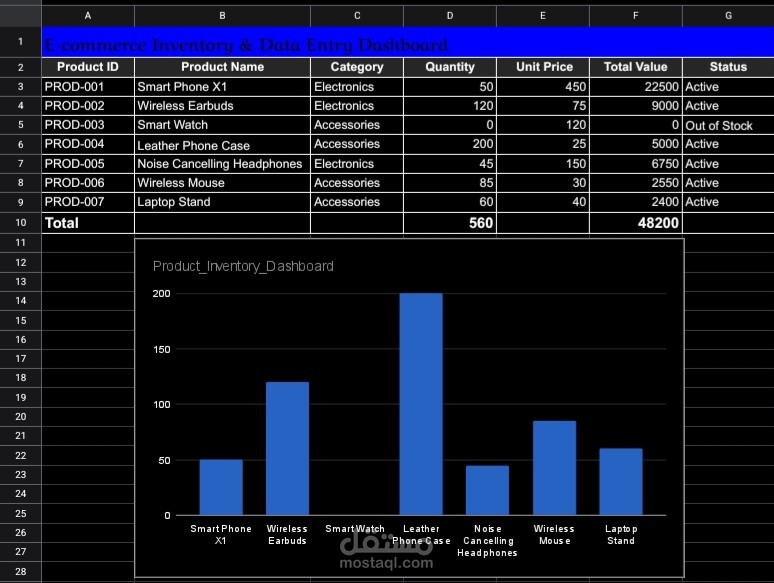
Task: Click quantity 200 cell
Action: [450, 144]
